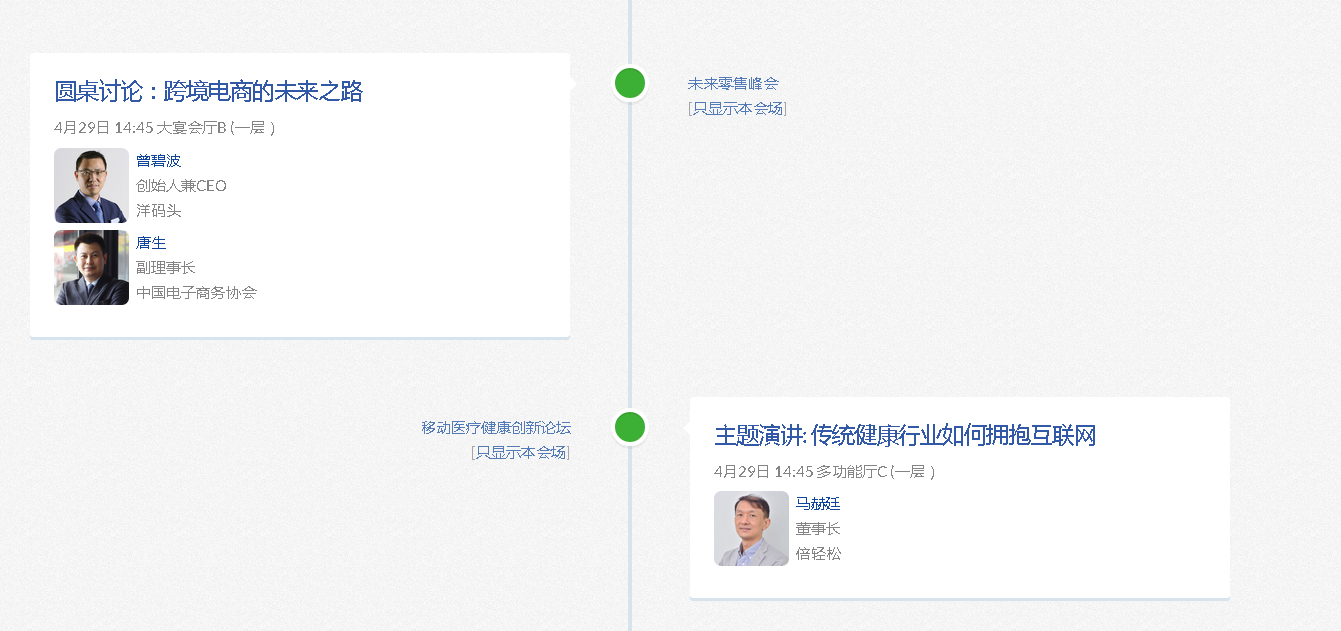Click the company name 倍轻松
The height and width of the screenshot is (631, 1341).
pyautogui.click(x=817, y=554)
